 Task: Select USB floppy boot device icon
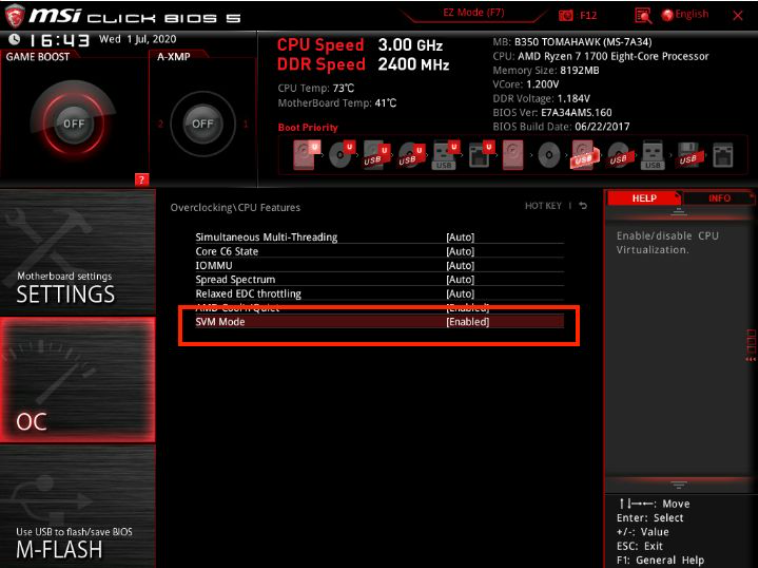[689, 155]
